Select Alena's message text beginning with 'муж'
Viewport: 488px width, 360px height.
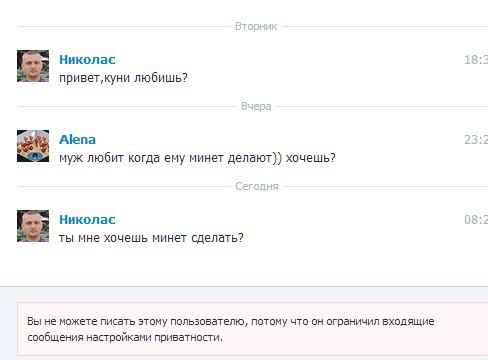coord(197,158)
